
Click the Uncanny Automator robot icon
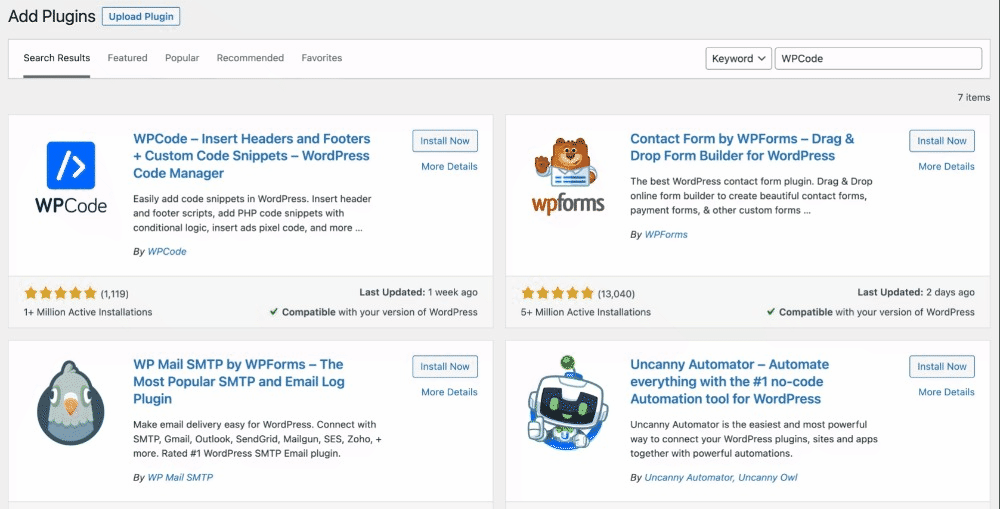pos(567,403)
